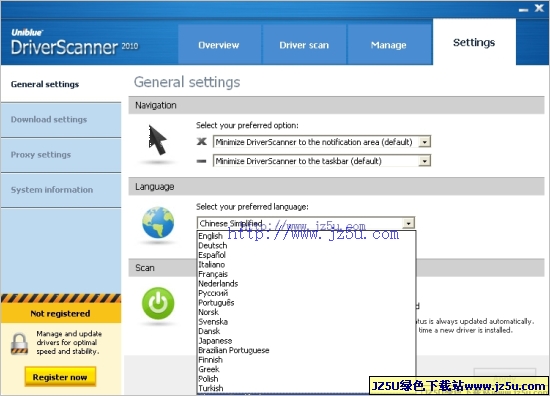550x396 pixels.
Task: Click the Not registered banner
Action: pyautogui.click(x=61, y=313)
